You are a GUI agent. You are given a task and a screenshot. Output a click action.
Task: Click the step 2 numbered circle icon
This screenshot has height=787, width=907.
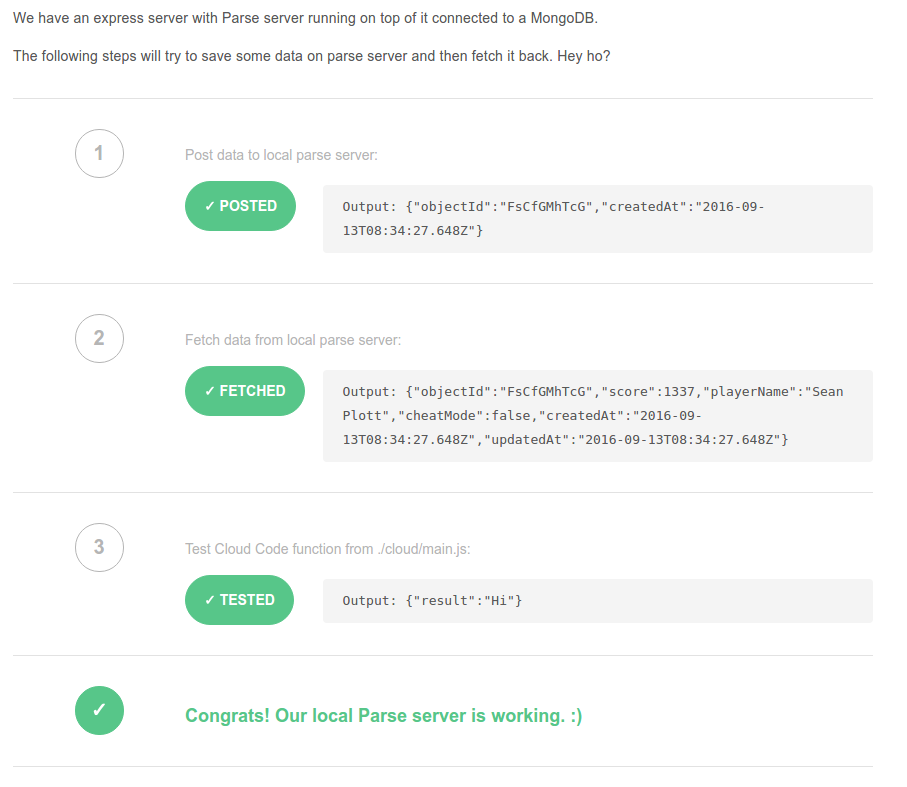[x=99, y=338]
